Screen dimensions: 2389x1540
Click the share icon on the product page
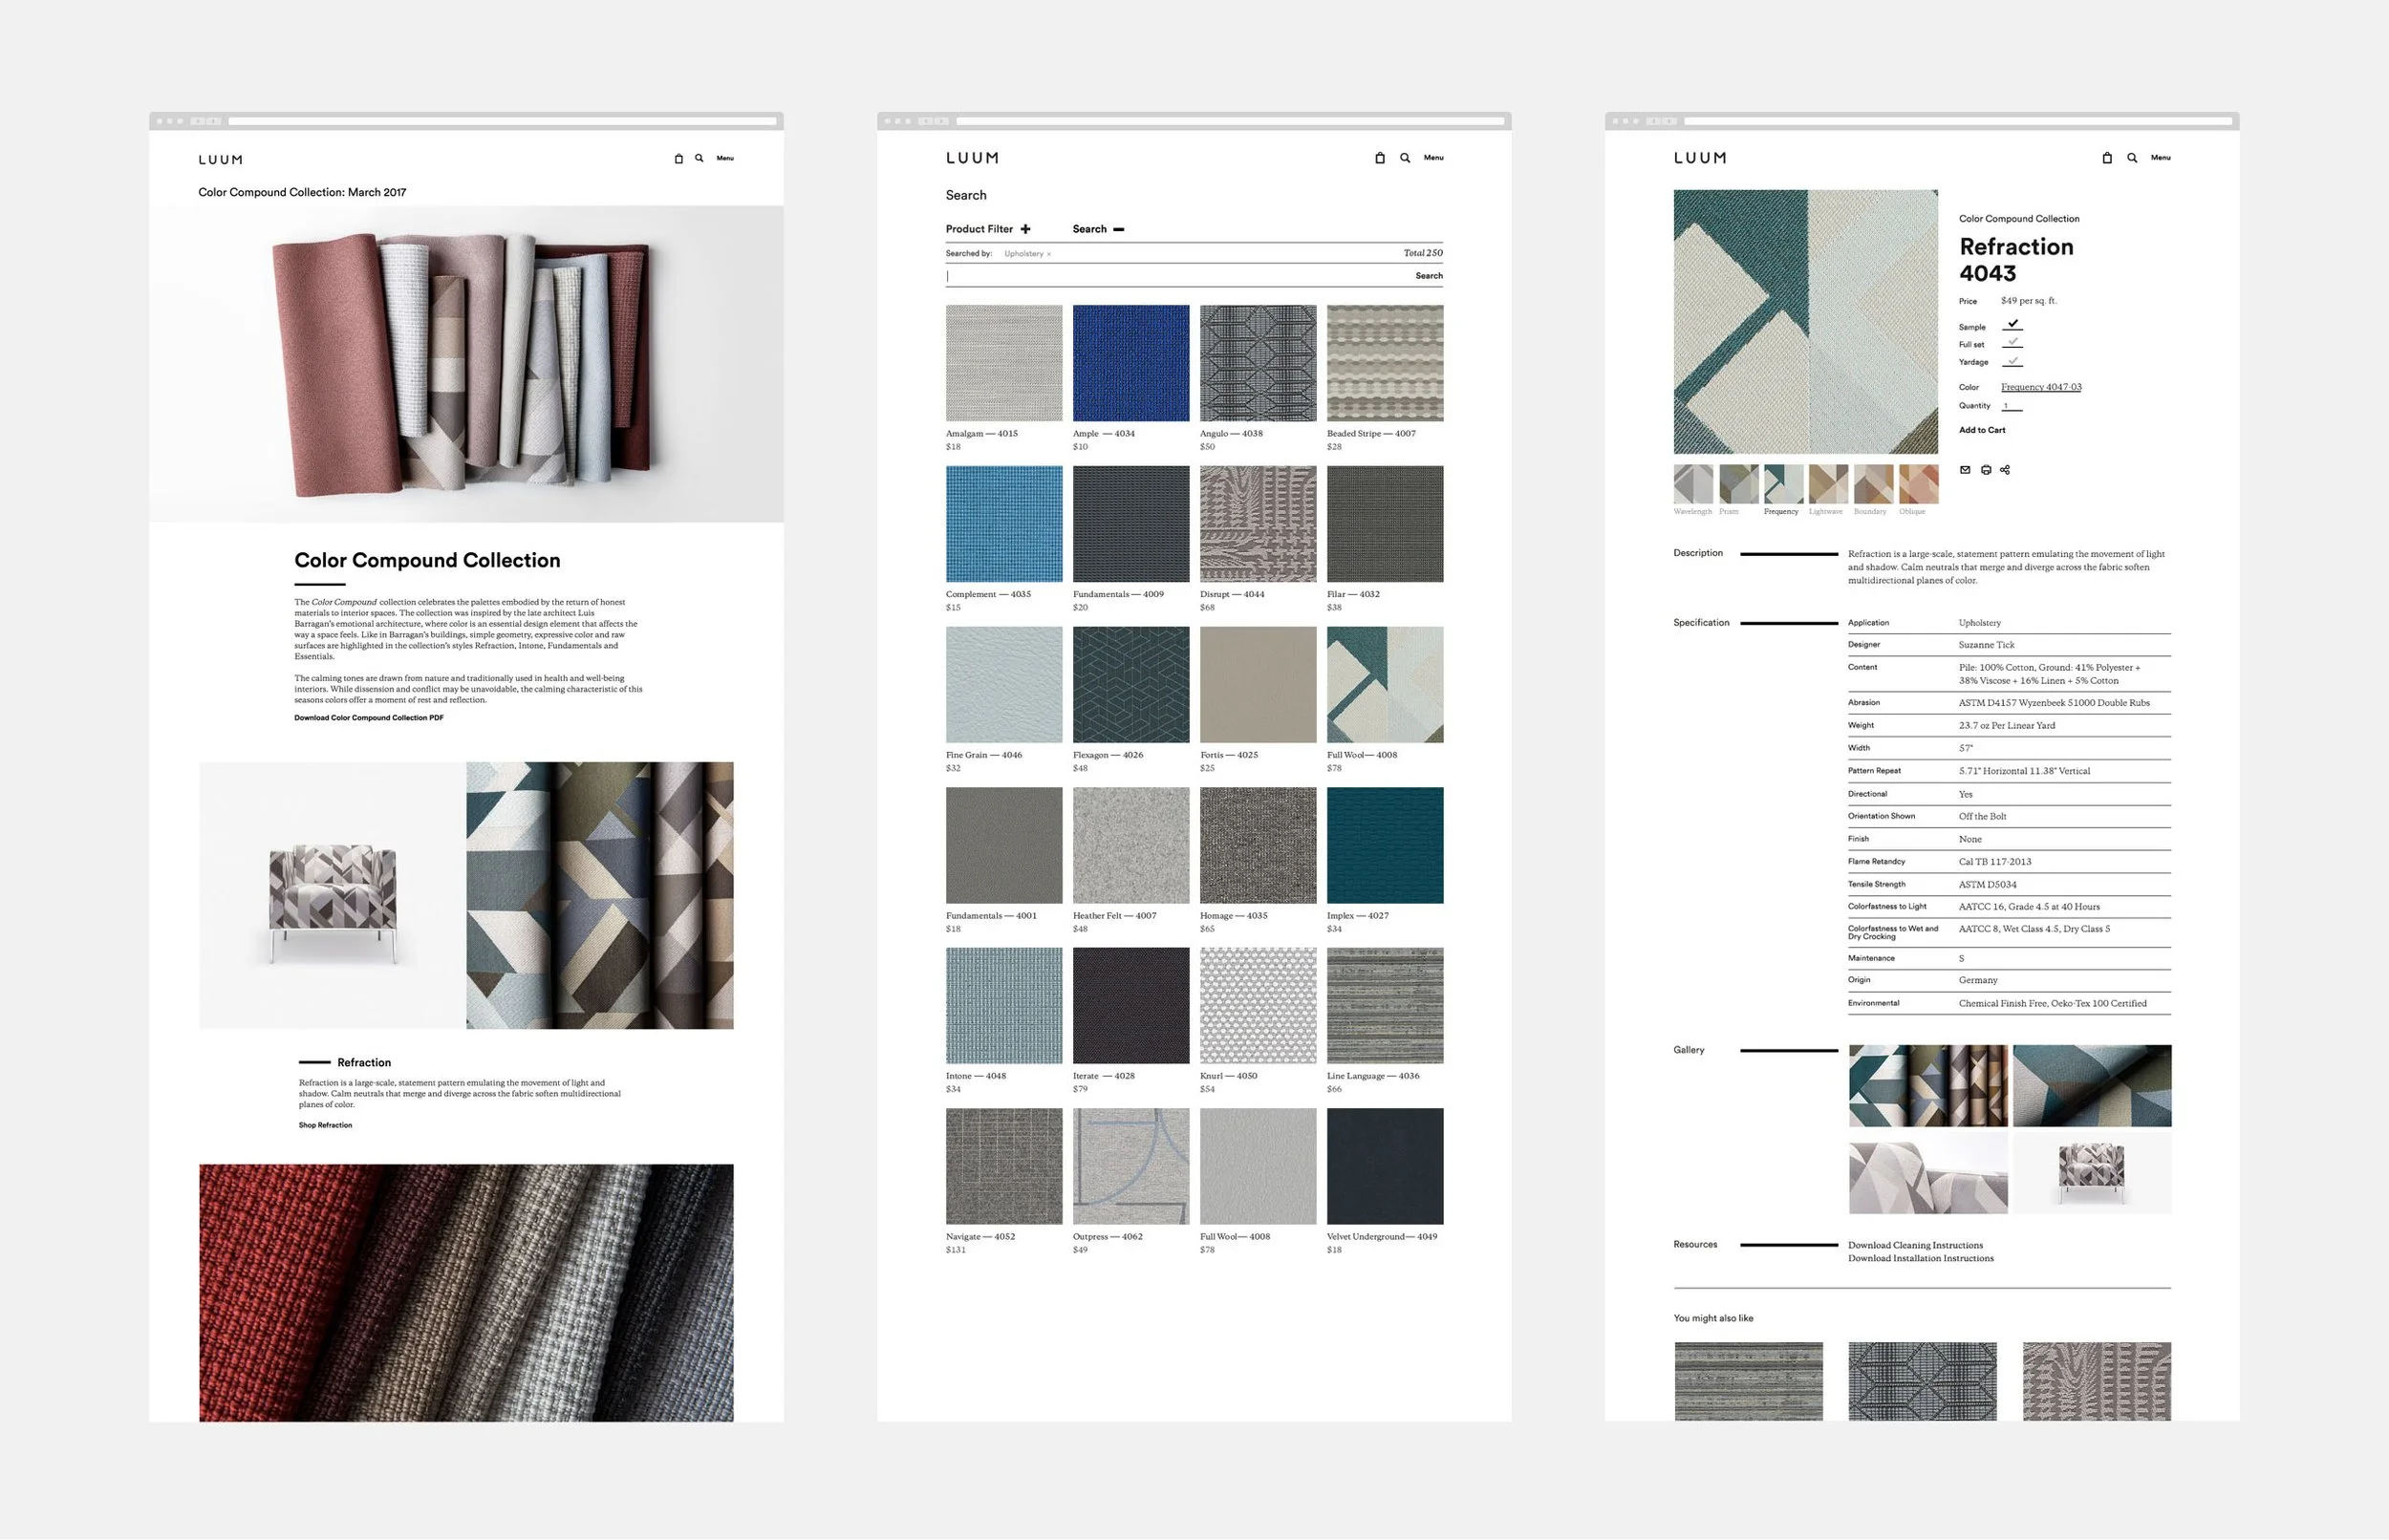[x=2005, y=470]
